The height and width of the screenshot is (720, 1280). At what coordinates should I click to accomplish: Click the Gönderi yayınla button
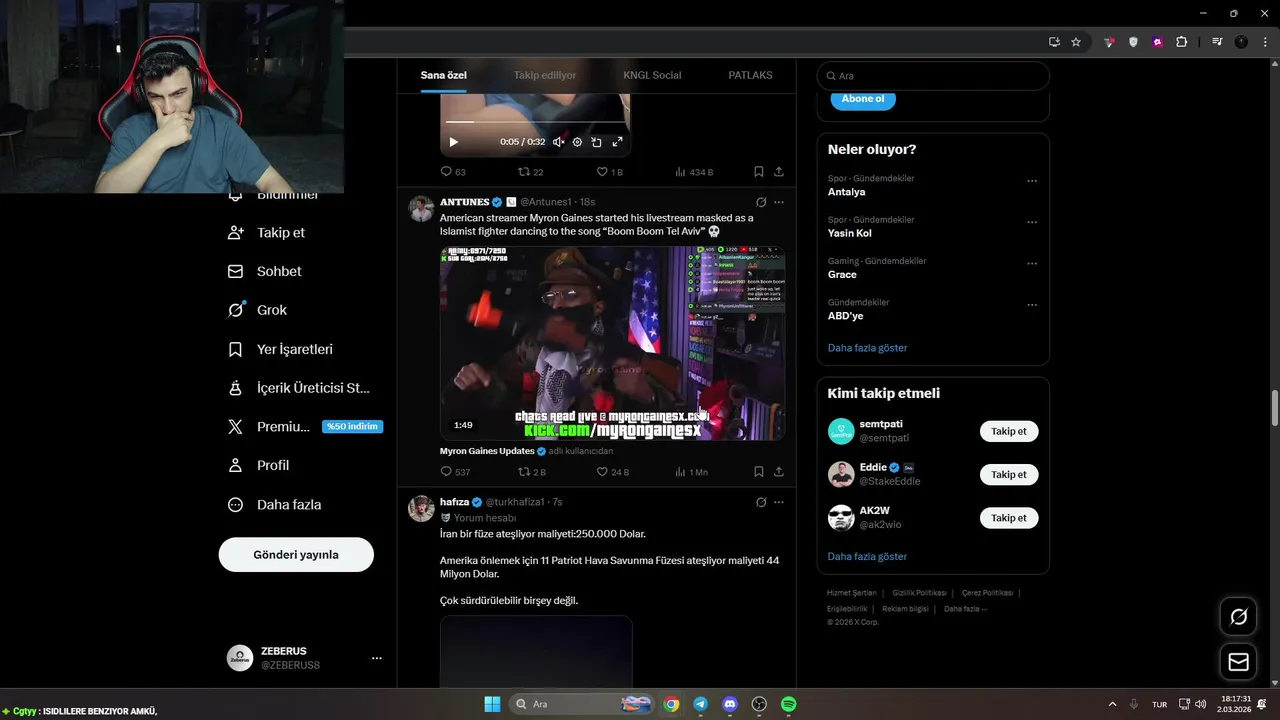pyautogui.click(x=296, y=554)
